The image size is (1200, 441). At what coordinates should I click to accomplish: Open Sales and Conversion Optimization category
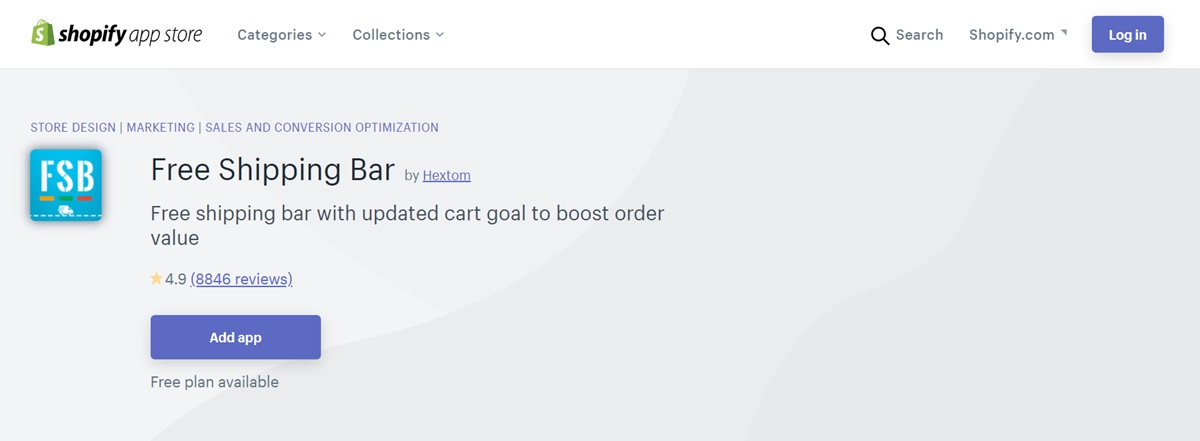click(322, 128)
